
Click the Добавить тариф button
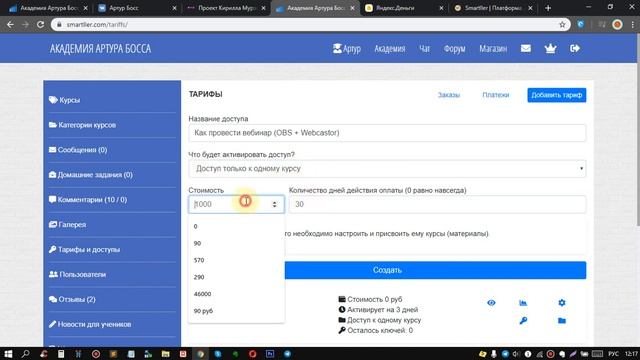[556, 95]
